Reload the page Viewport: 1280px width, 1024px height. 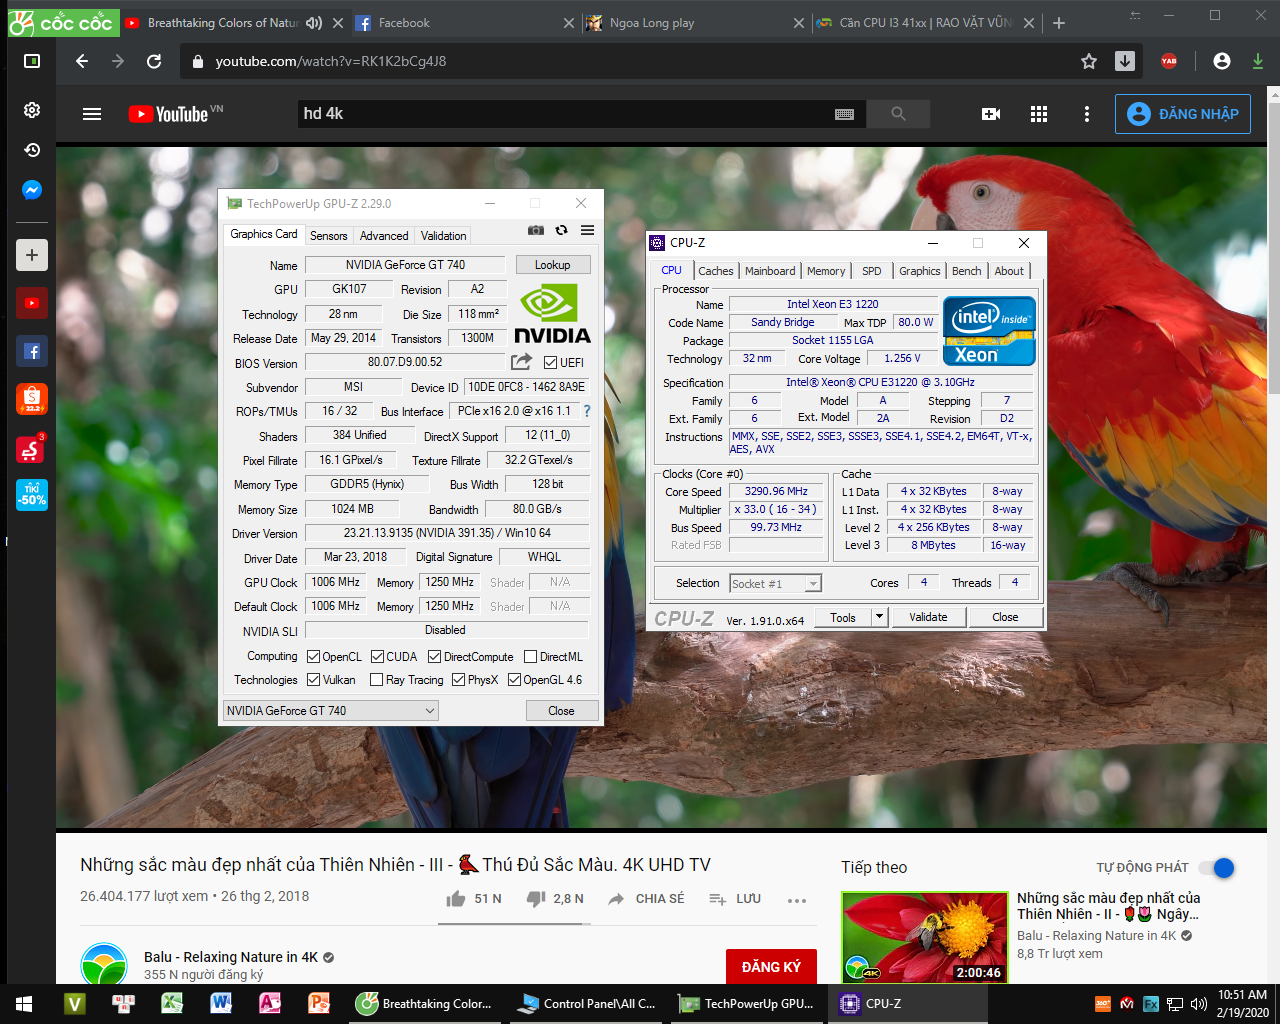[x=154, y=61]
